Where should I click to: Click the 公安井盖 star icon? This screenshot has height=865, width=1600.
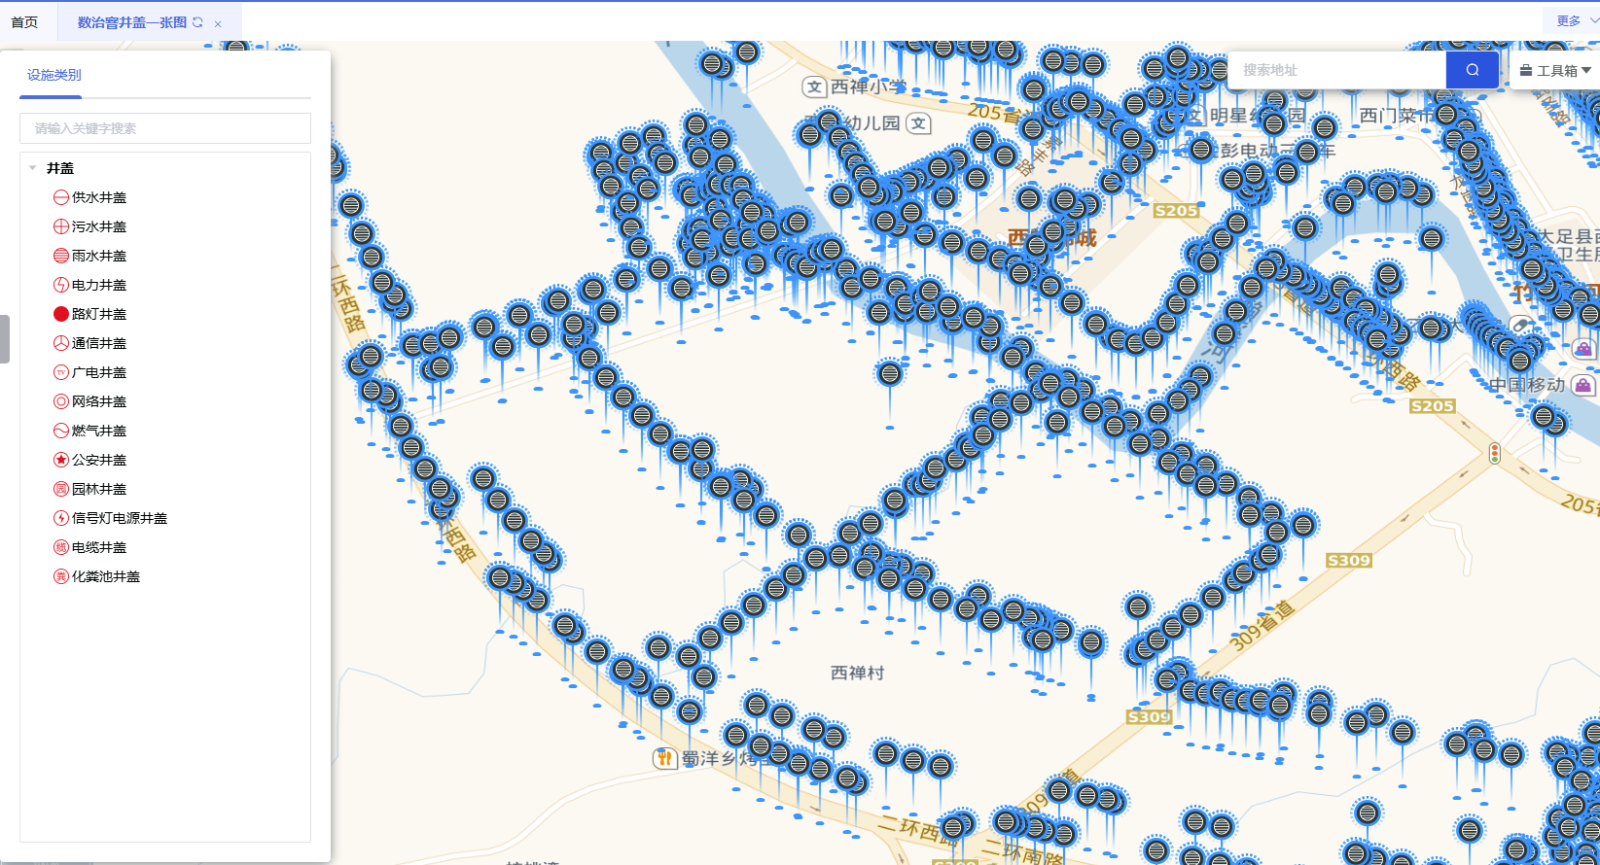coord(61,460)
